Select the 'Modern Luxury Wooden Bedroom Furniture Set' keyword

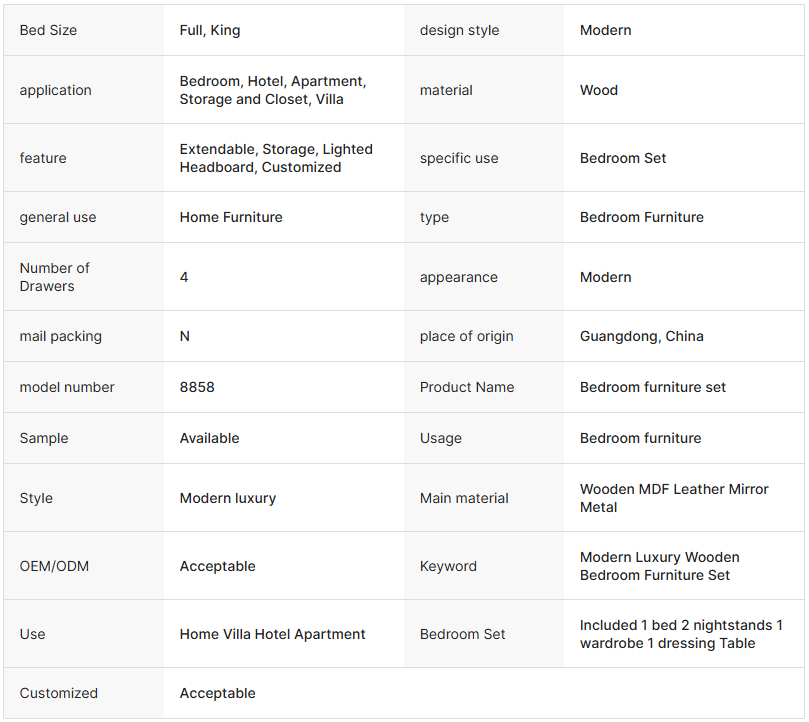pos(660,566)
